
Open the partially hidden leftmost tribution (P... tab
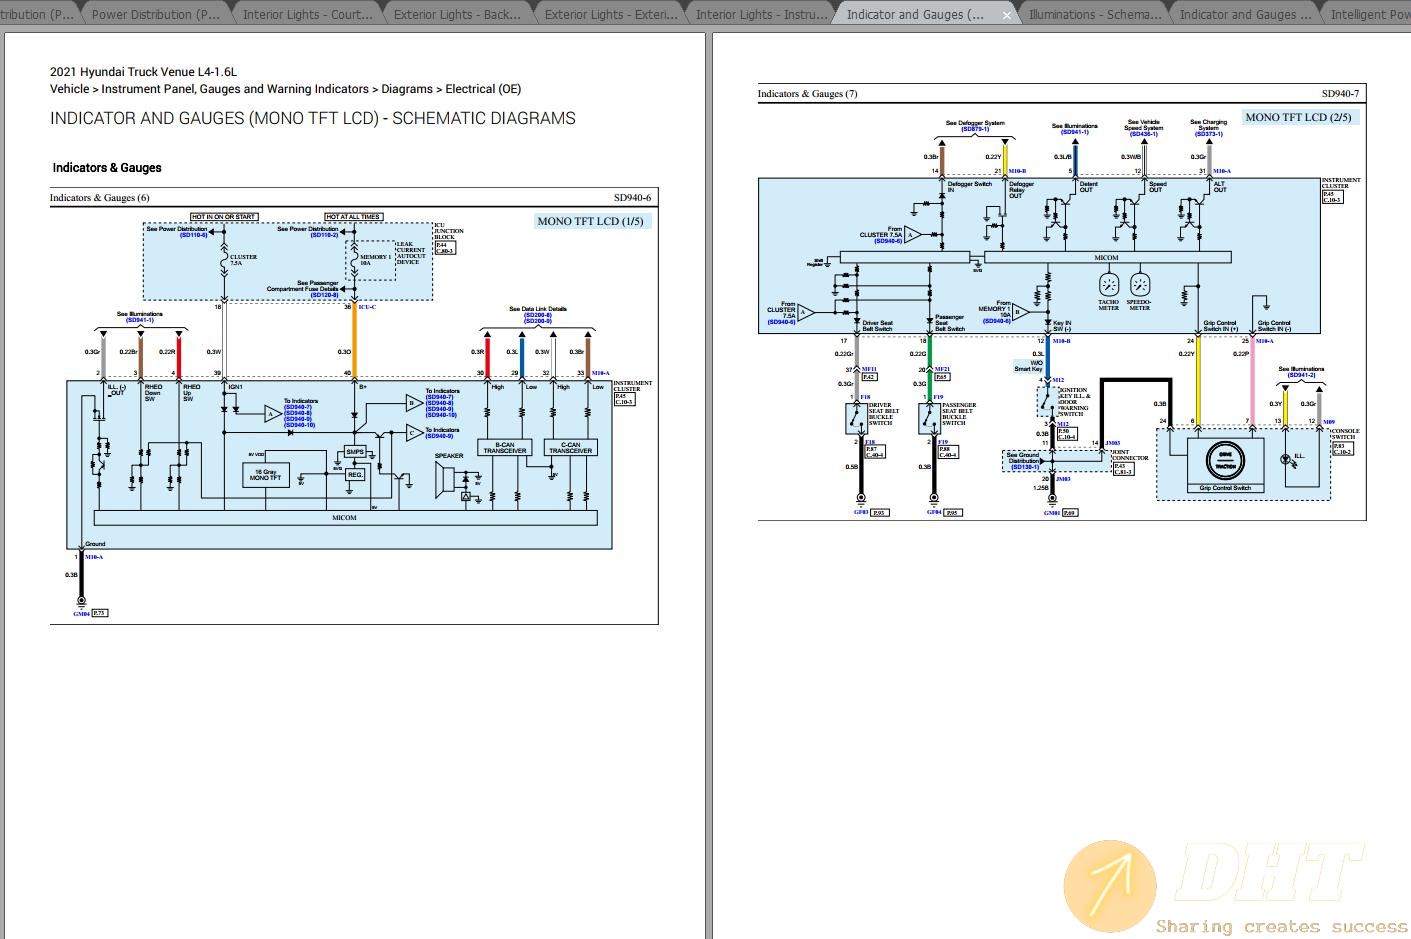[37, 14]
